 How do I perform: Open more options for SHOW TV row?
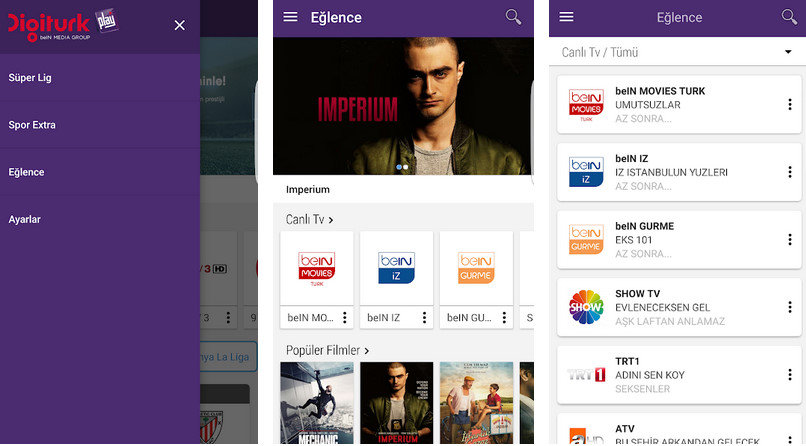pos(790,307)
